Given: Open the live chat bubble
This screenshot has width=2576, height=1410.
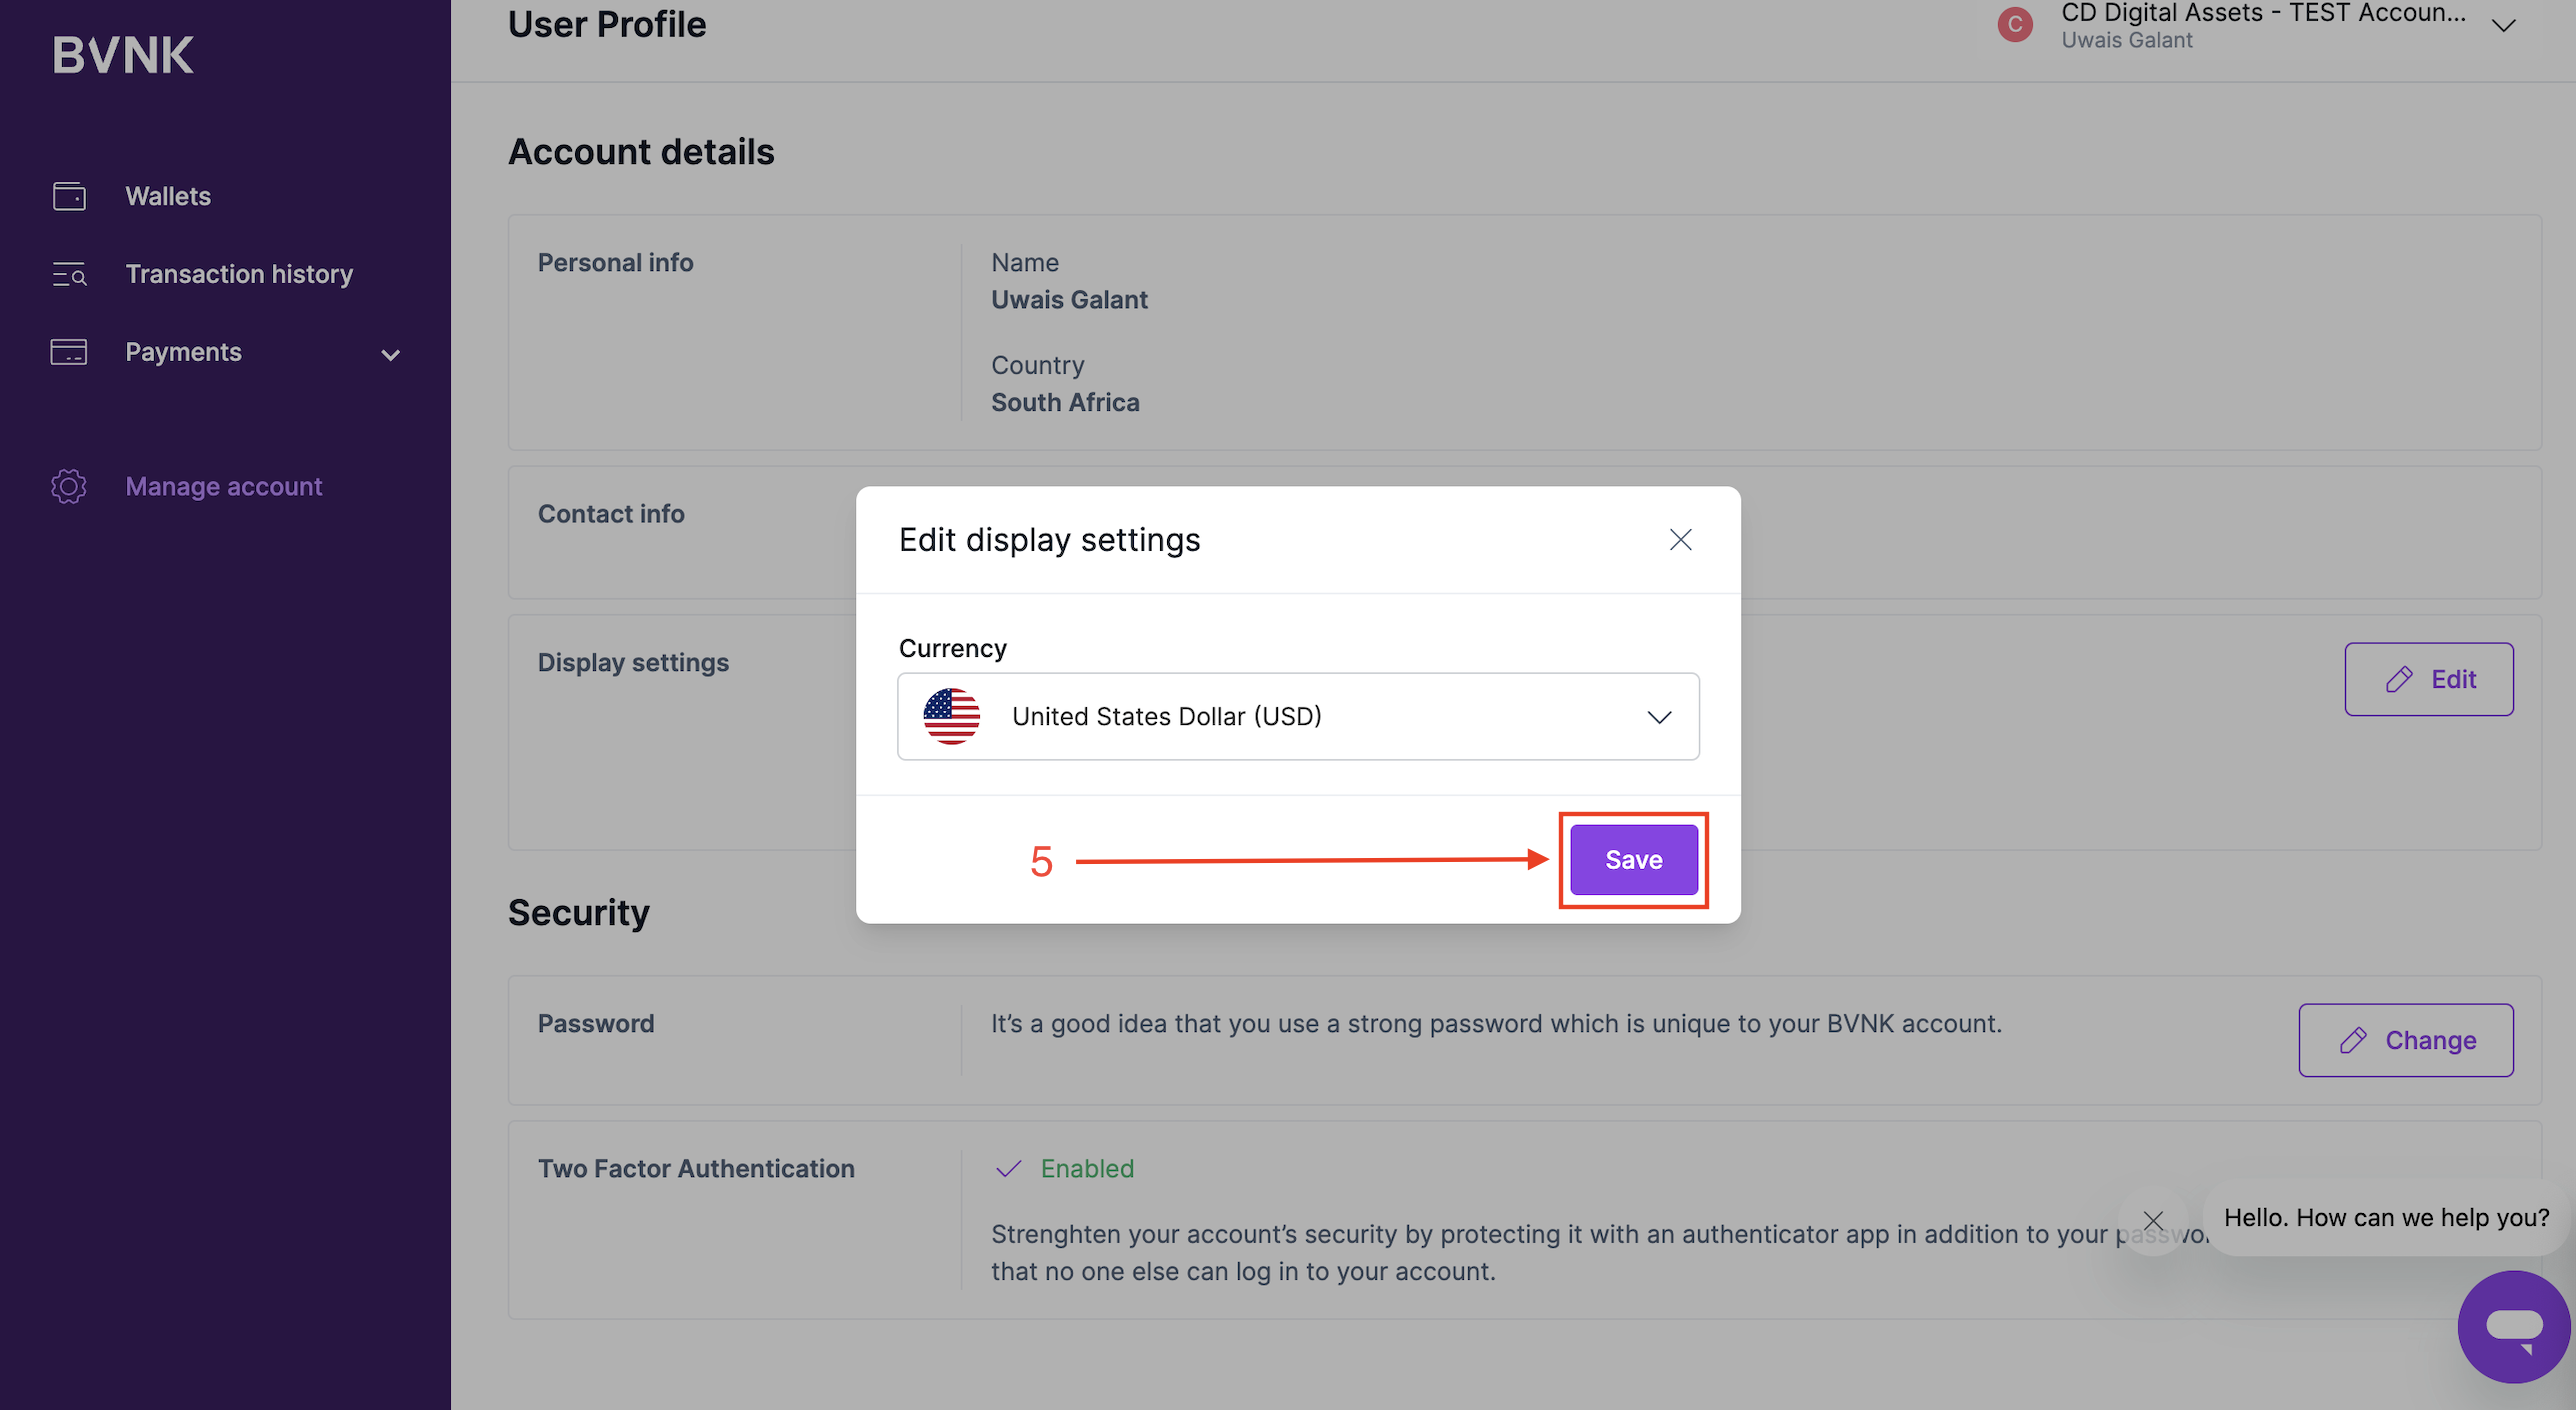Looking at the screenshot, I should 2513,1326.
